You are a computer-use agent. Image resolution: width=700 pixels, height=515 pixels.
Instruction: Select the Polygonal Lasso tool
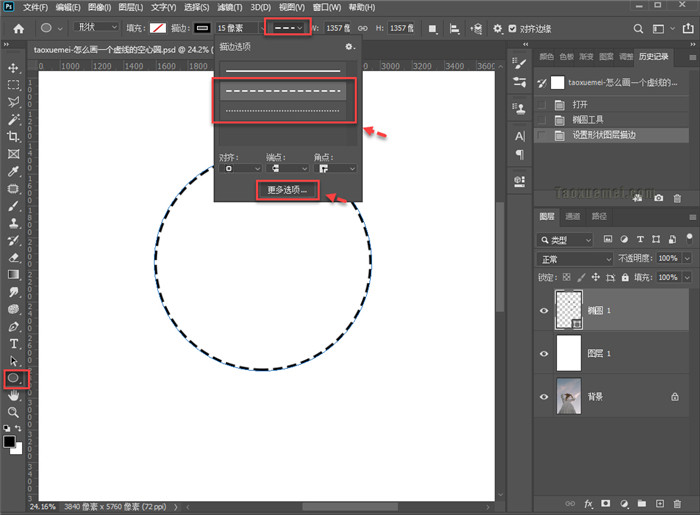[x=13, y=102]
